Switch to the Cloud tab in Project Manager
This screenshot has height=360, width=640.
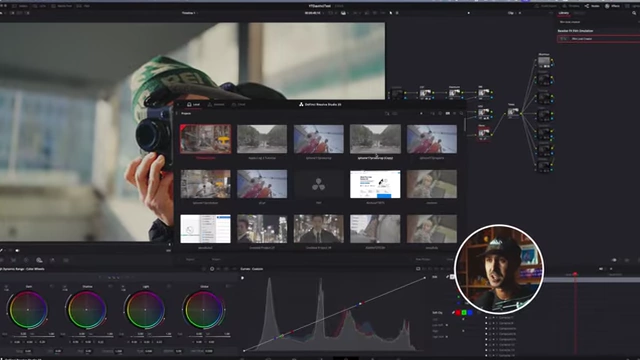point(239,104)
